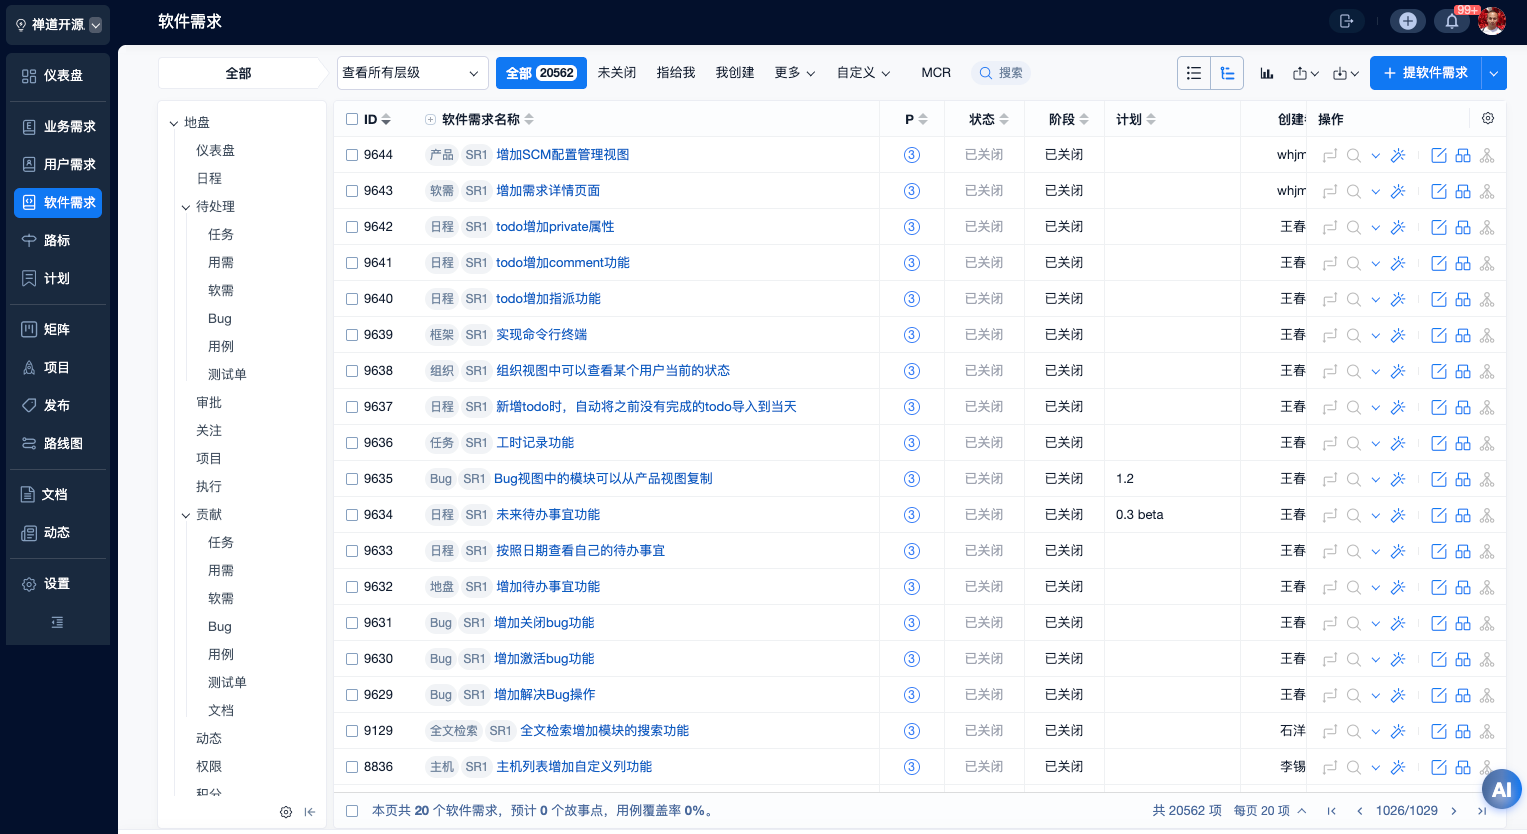This screenshot has width=1527, height=834.
Task: Switch to the 未关闭 filter tab
Action: click(617, 73)
